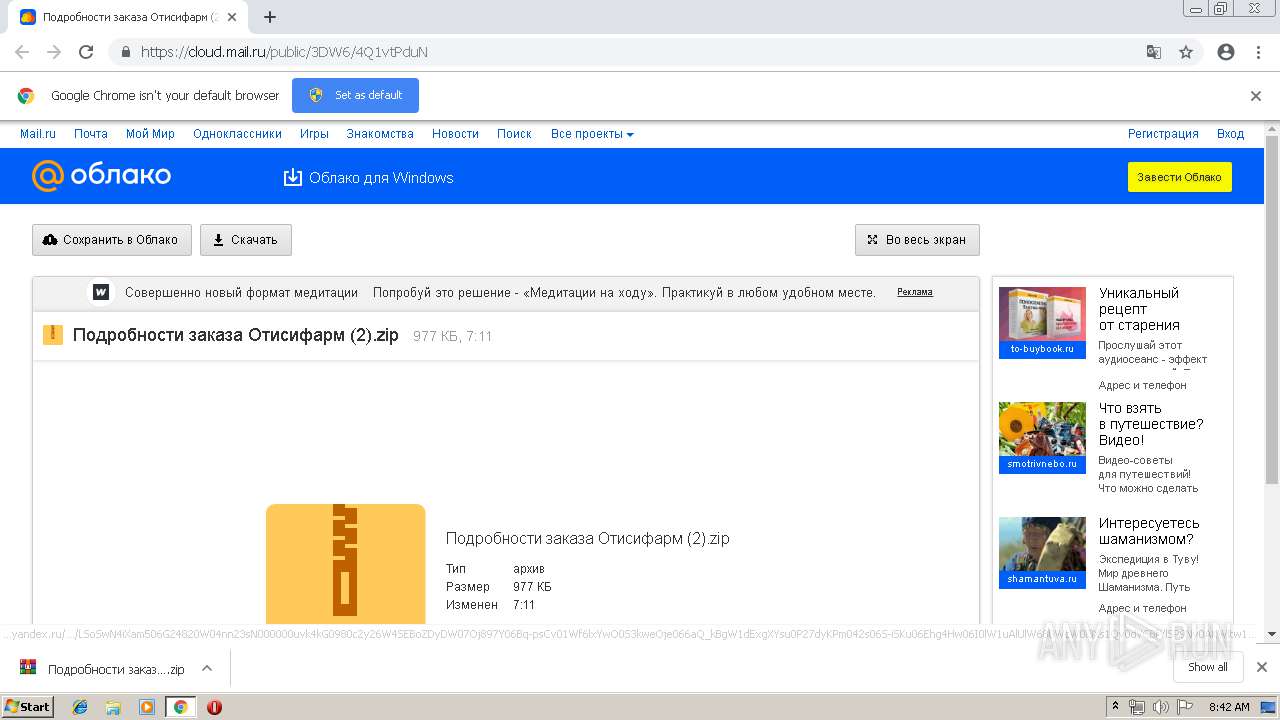
Task: Click the volume speaker tray icon
Action: [1160, 707]
